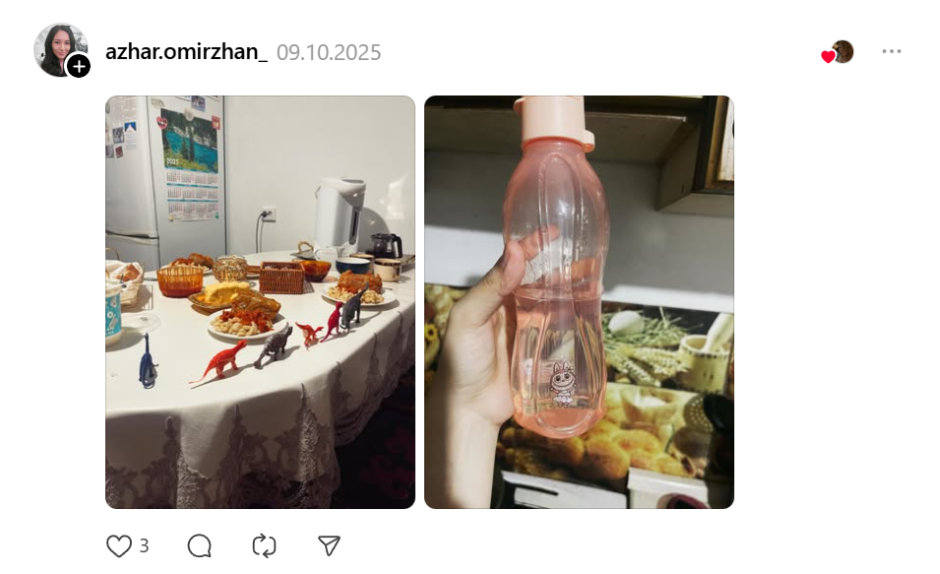The height and width of the screenshot is (574, 940).
Task: Share the post via paper plane icon
Action: click(329, 546)
